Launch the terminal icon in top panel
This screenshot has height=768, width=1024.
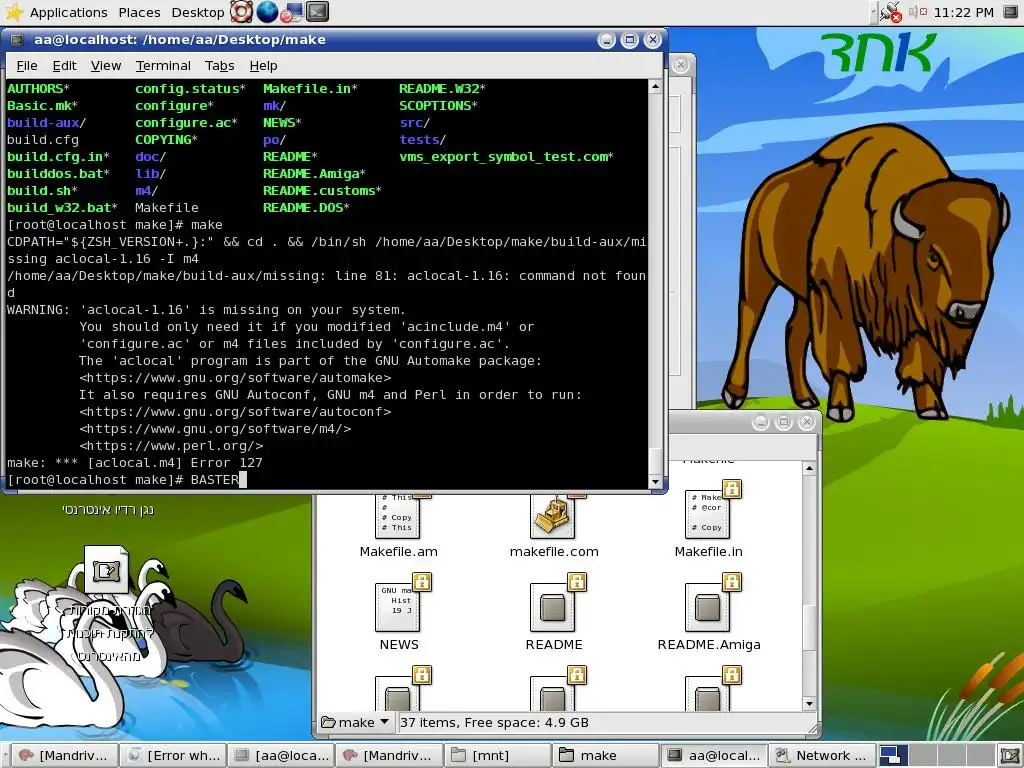[317, 12]
